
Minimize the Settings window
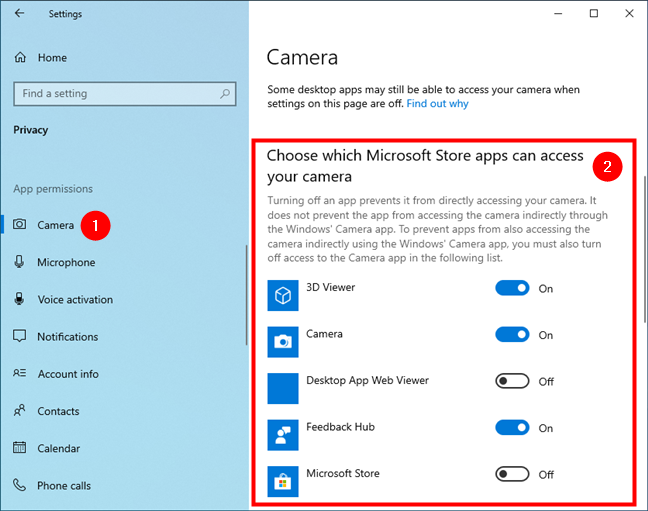click(558, 13)
